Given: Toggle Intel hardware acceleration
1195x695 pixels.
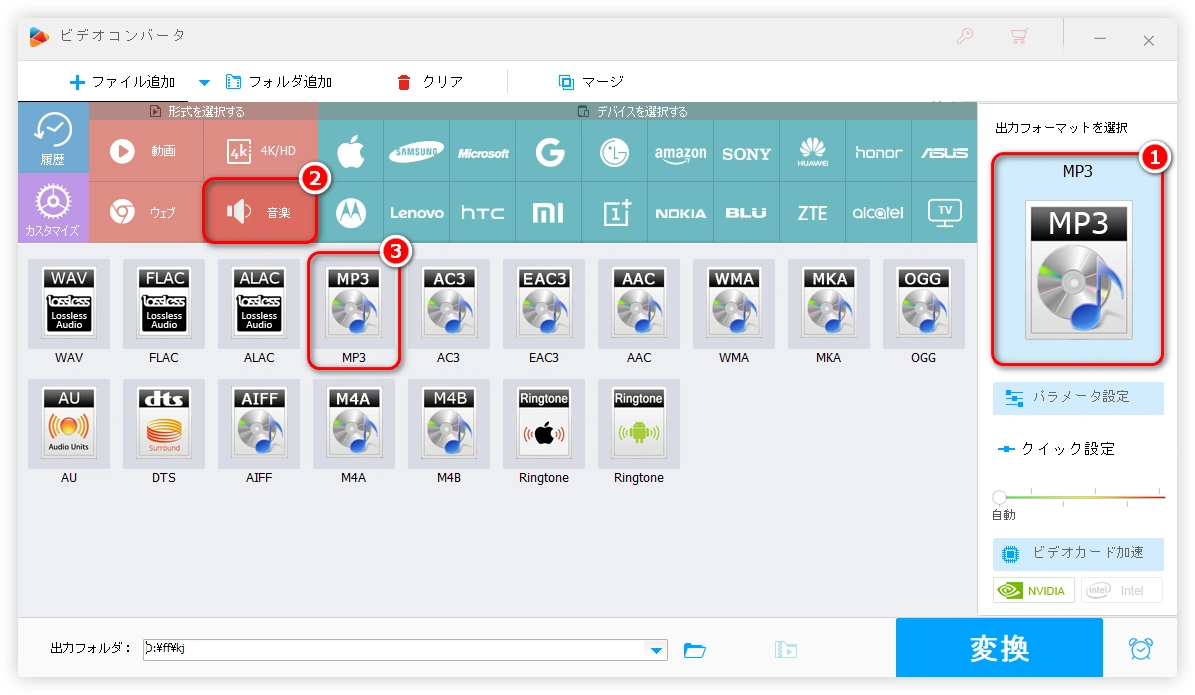Looking at the screenshot, I should [1121, 590].
